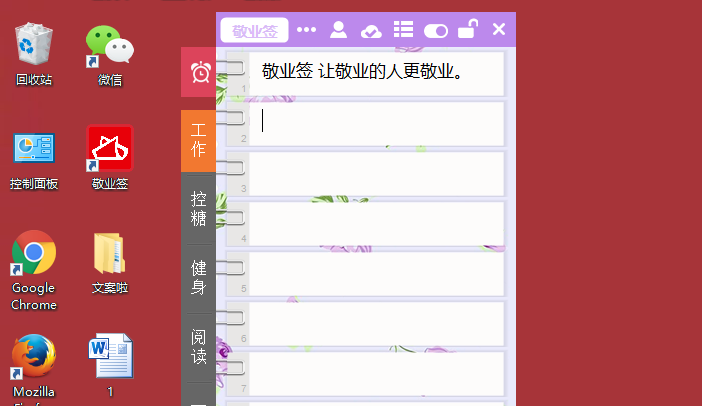The width and height of the screenshot is (702, 406).
Task: Select the Mozilla Firefox desktop shortcut
Action: click(34, 369)
